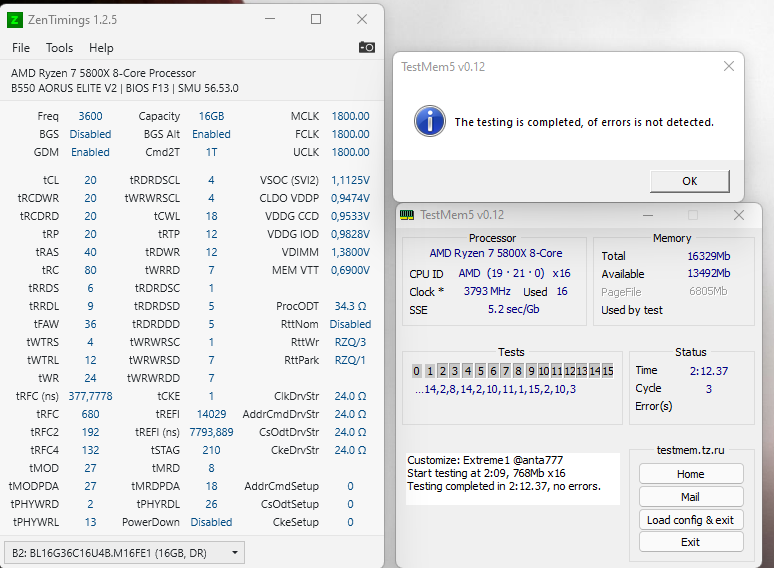Click the VDIMM value 1,3800V
The image size is (774, 568).
pos(350,252)
